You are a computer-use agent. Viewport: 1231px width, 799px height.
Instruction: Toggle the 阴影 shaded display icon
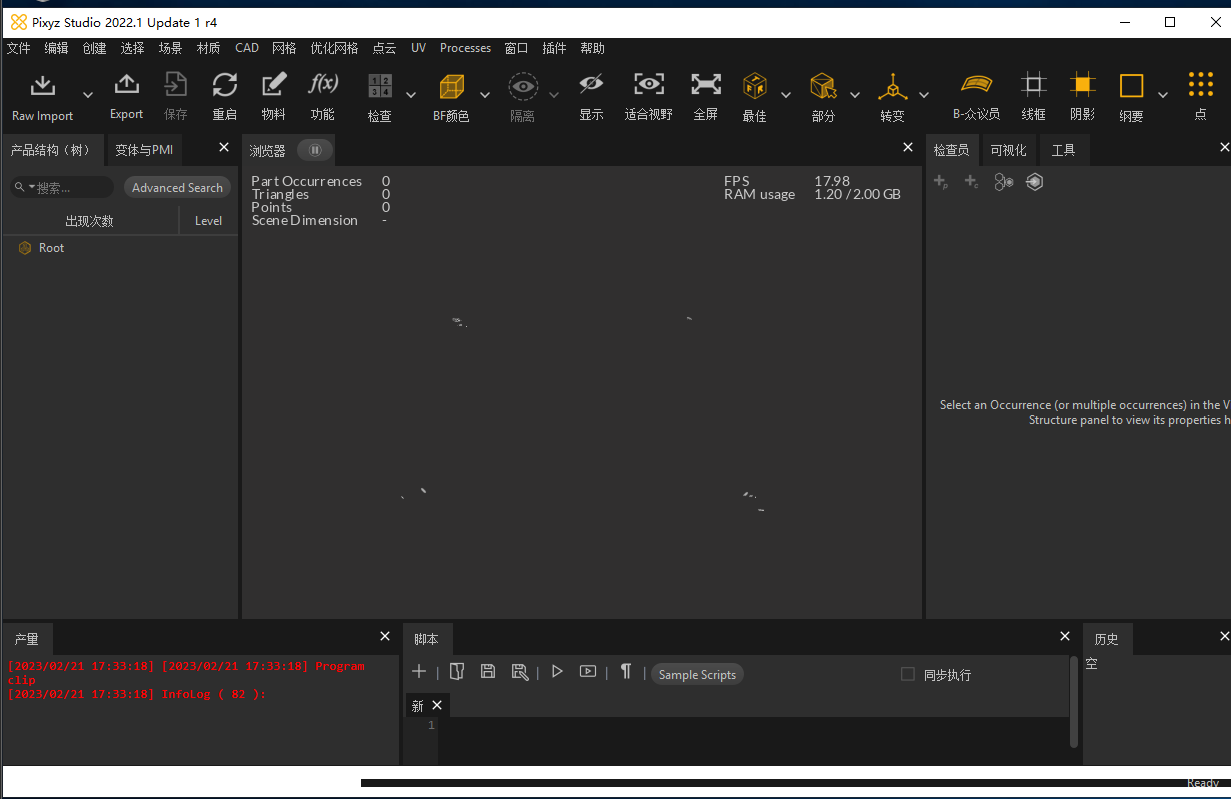pyautogui.click(x=1082, y=85)
